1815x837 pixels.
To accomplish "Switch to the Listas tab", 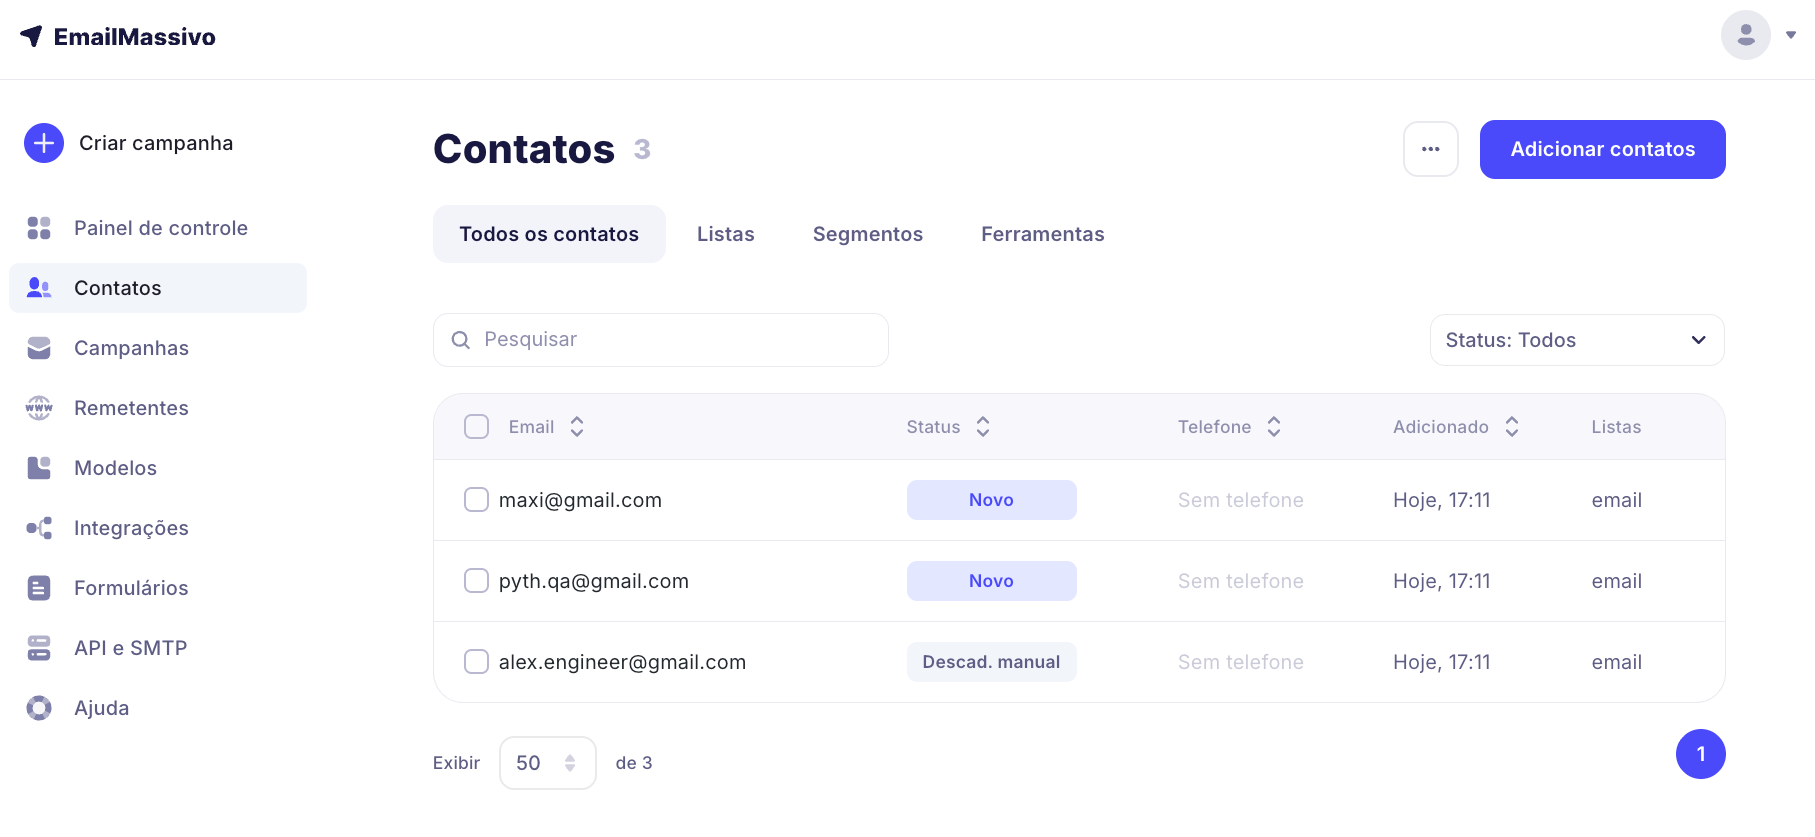I will coord(725,234).
